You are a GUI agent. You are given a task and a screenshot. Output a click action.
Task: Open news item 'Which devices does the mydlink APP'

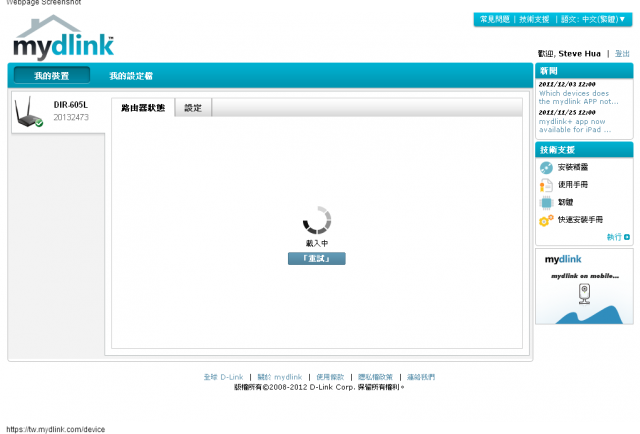coord(578,97)
